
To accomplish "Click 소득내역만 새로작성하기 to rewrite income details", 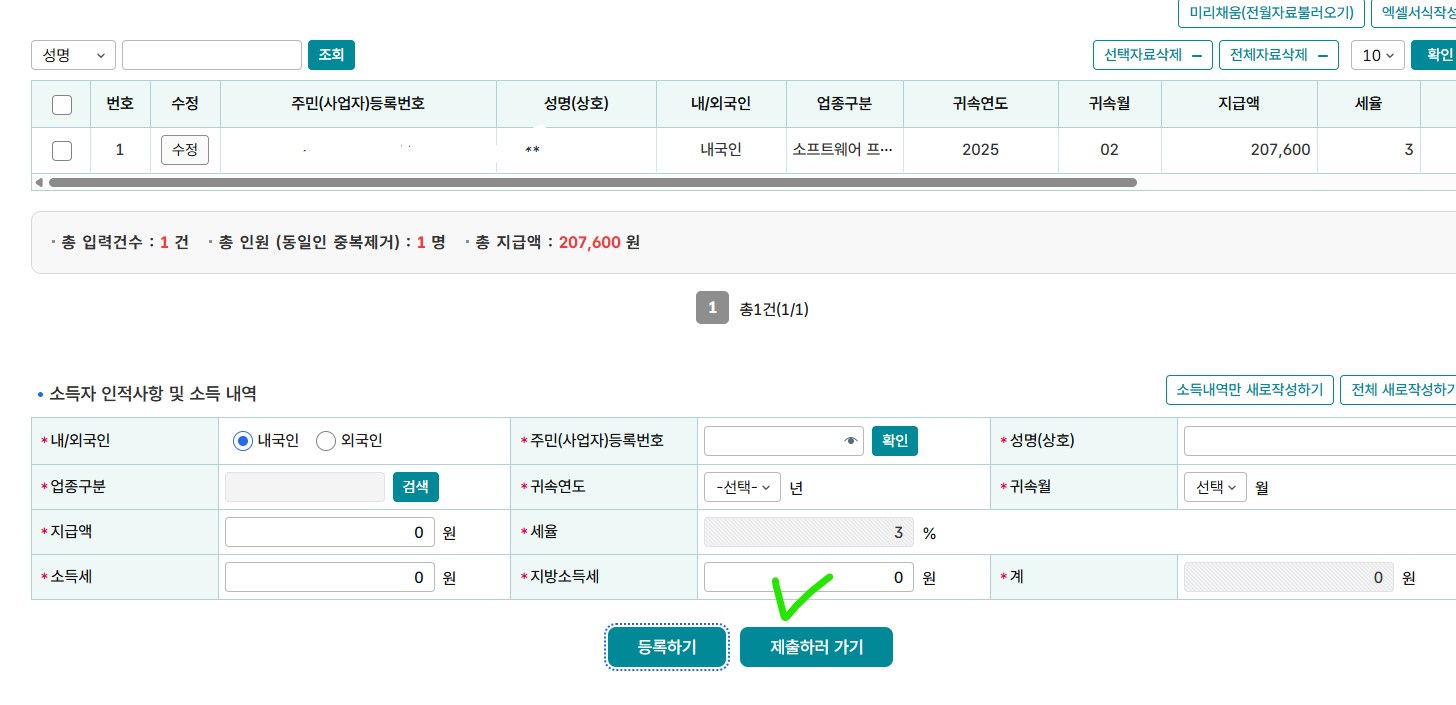I will [1249, 390].
